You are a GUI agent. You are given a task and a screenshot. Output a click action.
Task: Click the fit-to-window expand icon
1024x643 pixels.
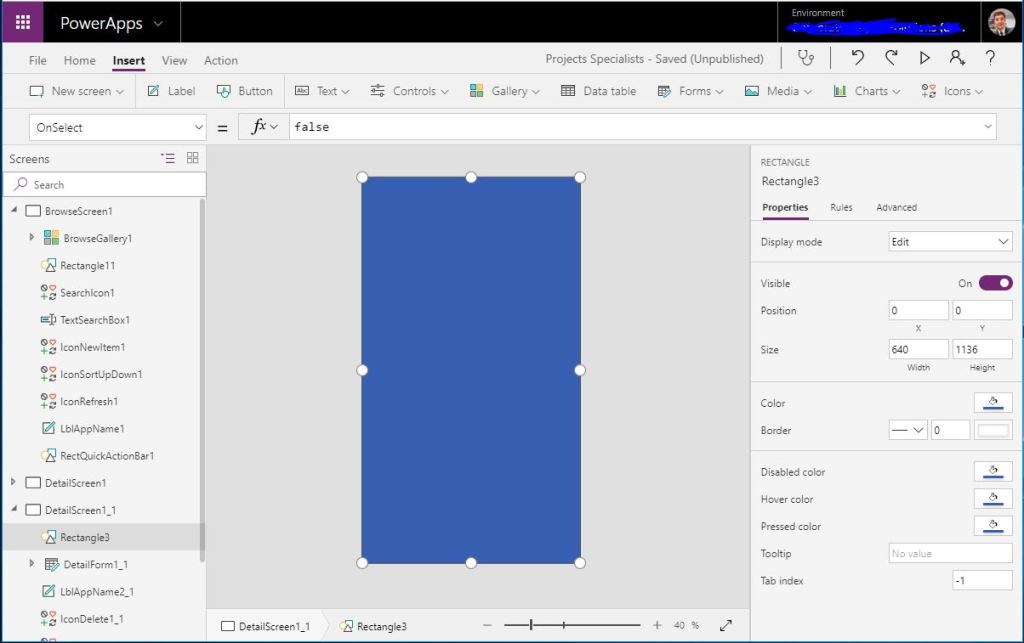(x=728, y=624)
